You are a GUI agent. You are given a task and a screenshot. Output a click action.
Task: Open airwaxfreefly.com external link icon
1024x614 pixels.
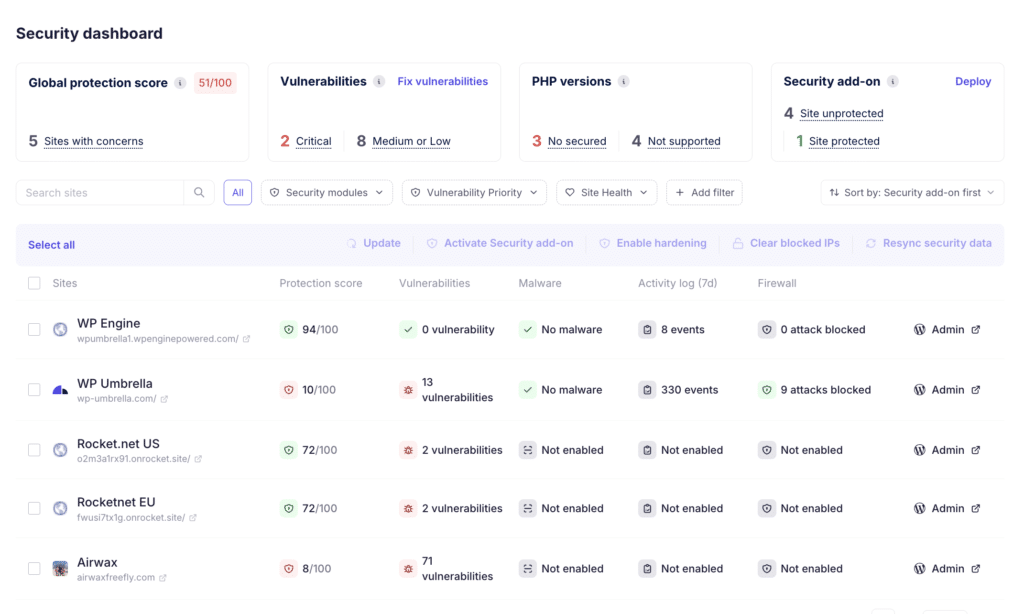(x=163, y=578)
